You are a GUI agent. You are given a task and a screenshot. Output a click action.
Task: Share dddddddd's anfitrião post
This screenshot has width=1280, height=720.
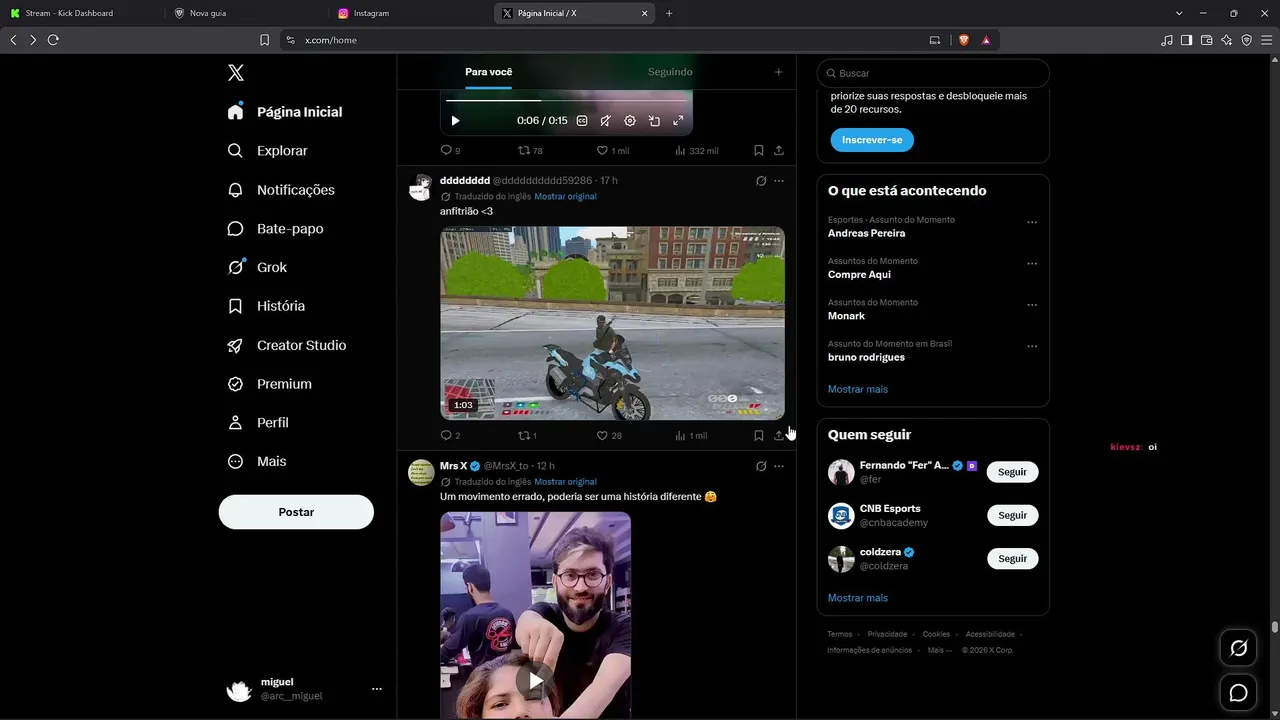coord(779,436)
